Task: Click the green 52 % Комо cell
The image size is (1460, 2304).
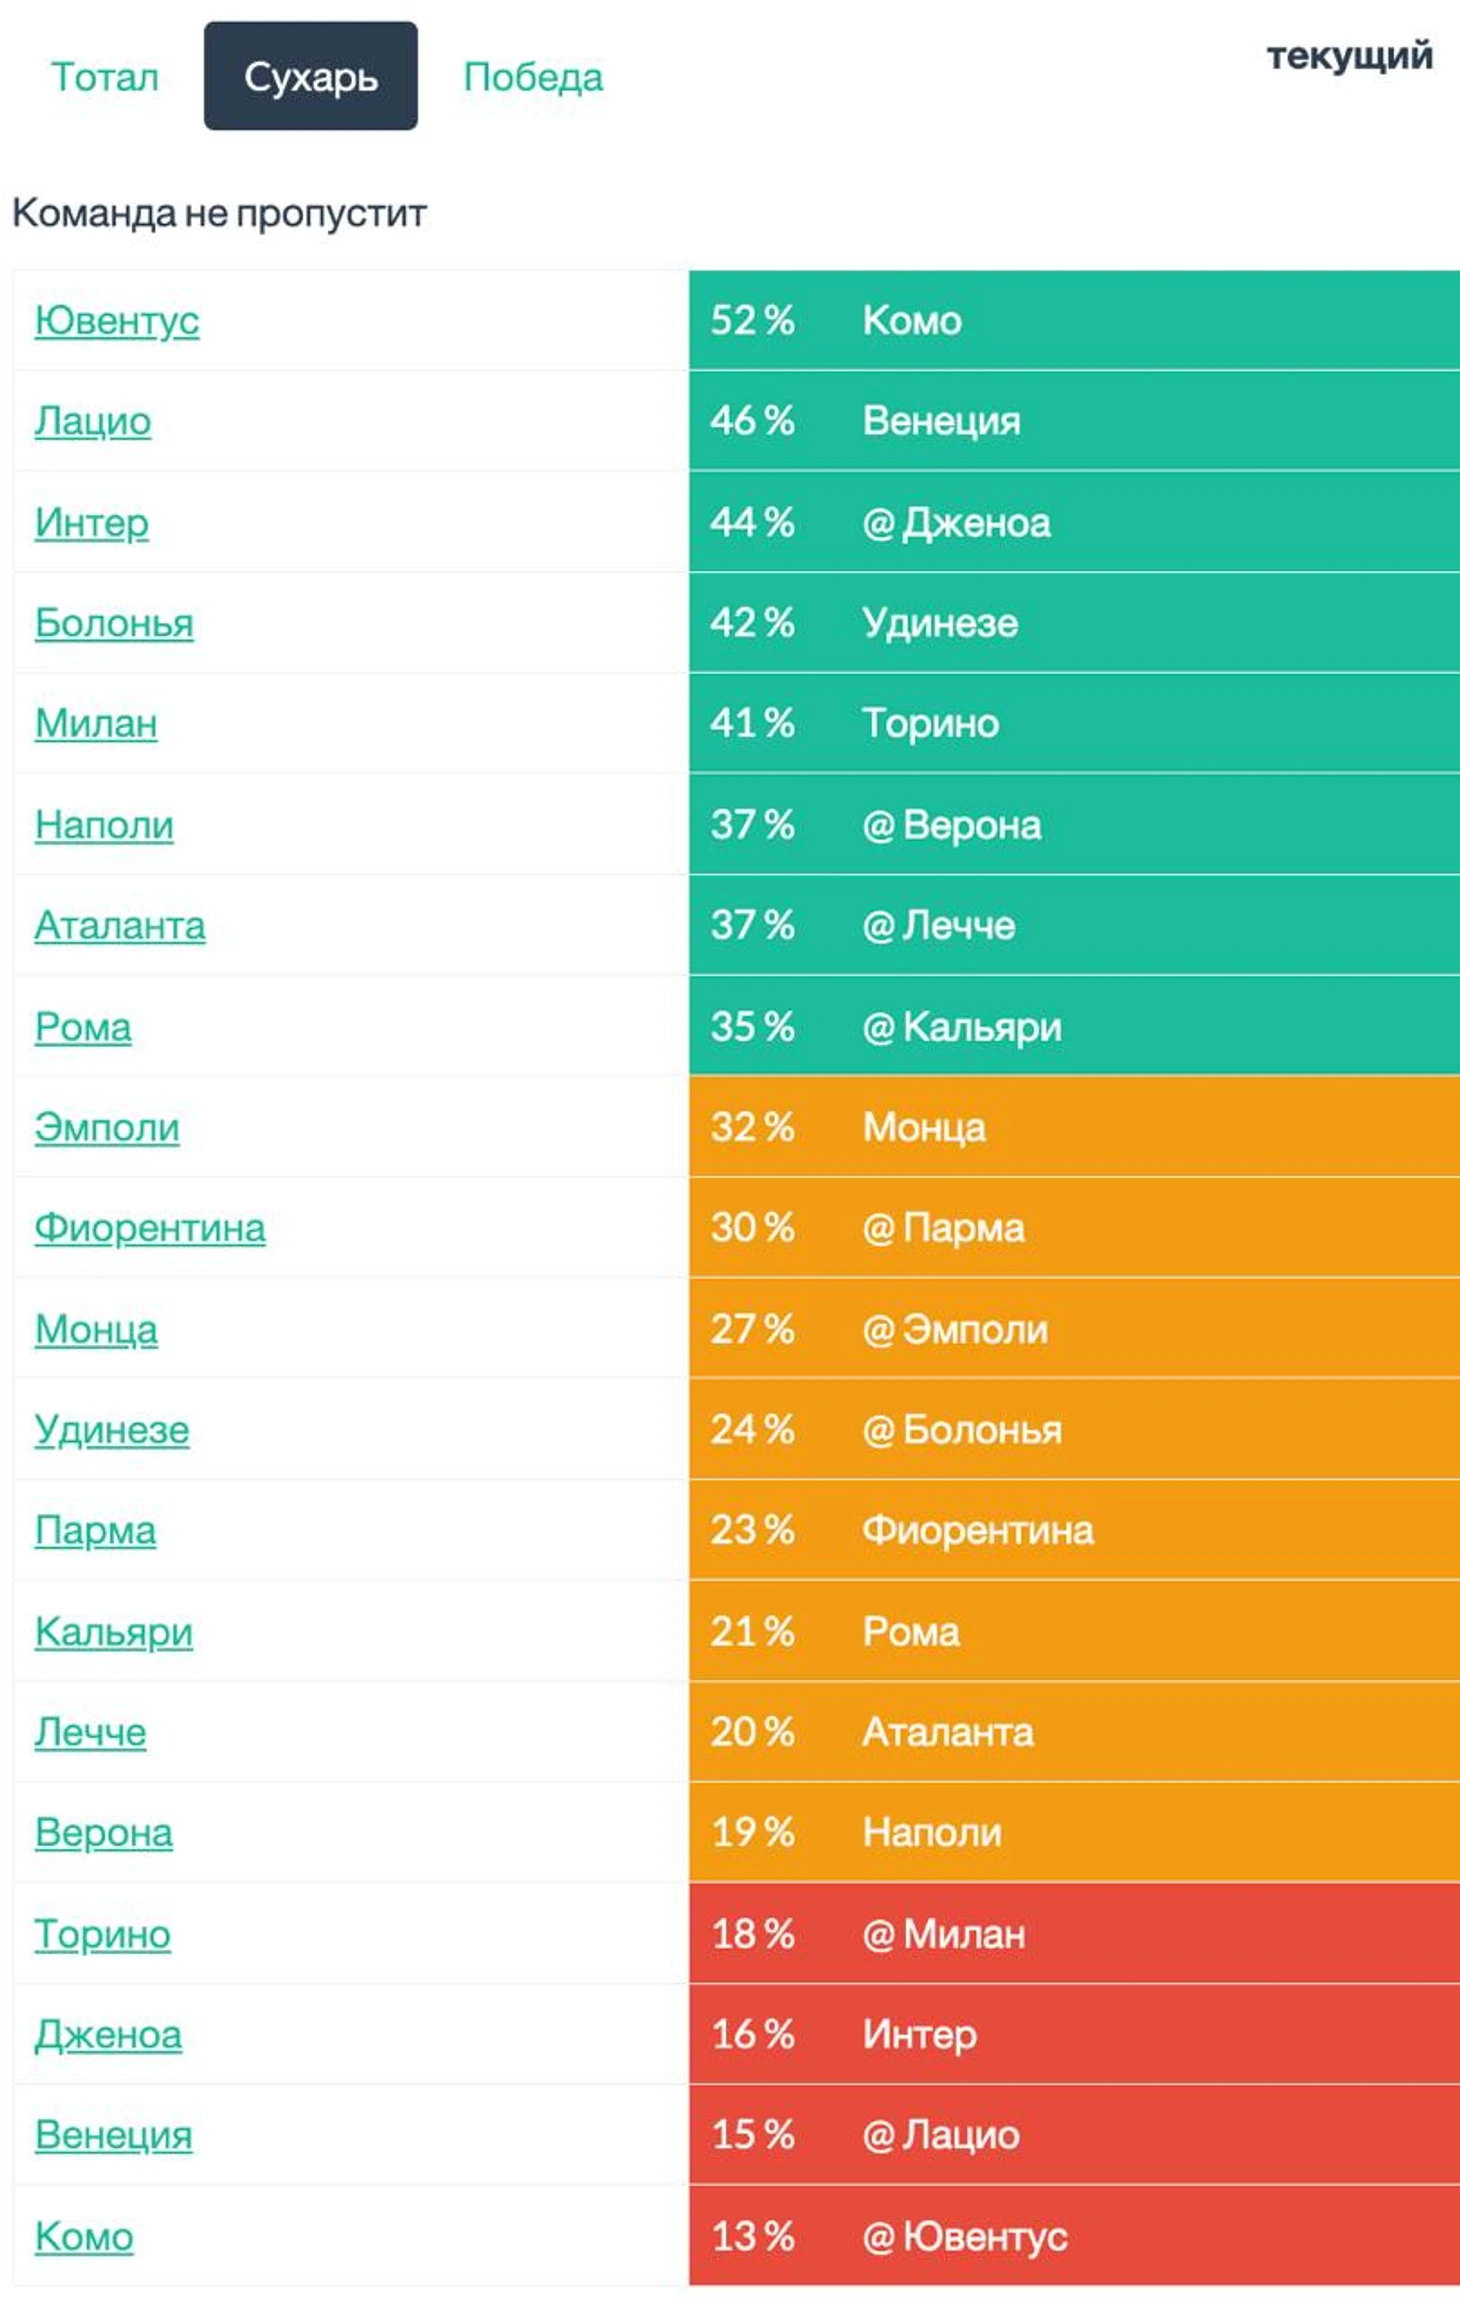Action: (x=1073, y=321)
